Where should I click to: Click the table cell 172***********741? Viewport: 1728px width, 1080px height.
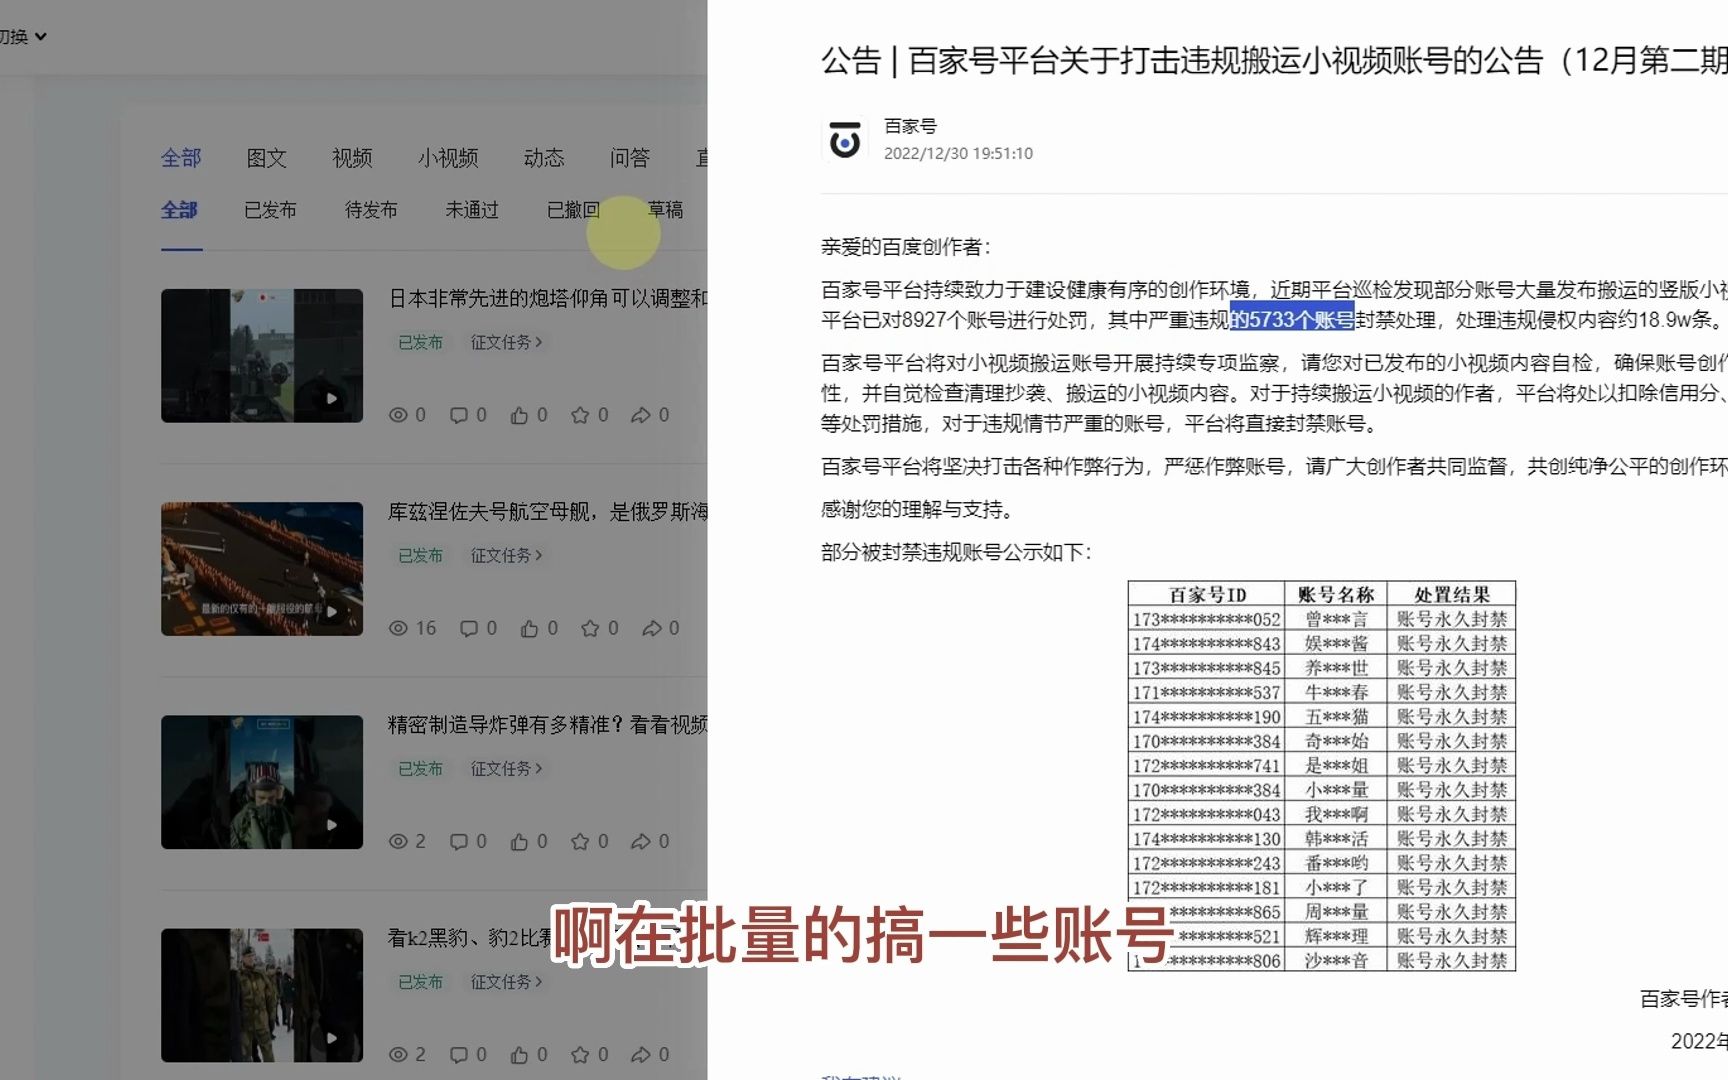(1206, 765)
